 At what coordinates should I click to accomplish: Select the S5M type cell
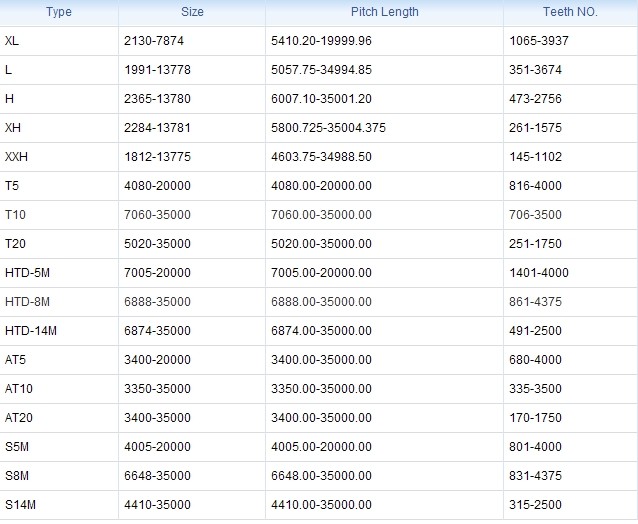[17, 447]
